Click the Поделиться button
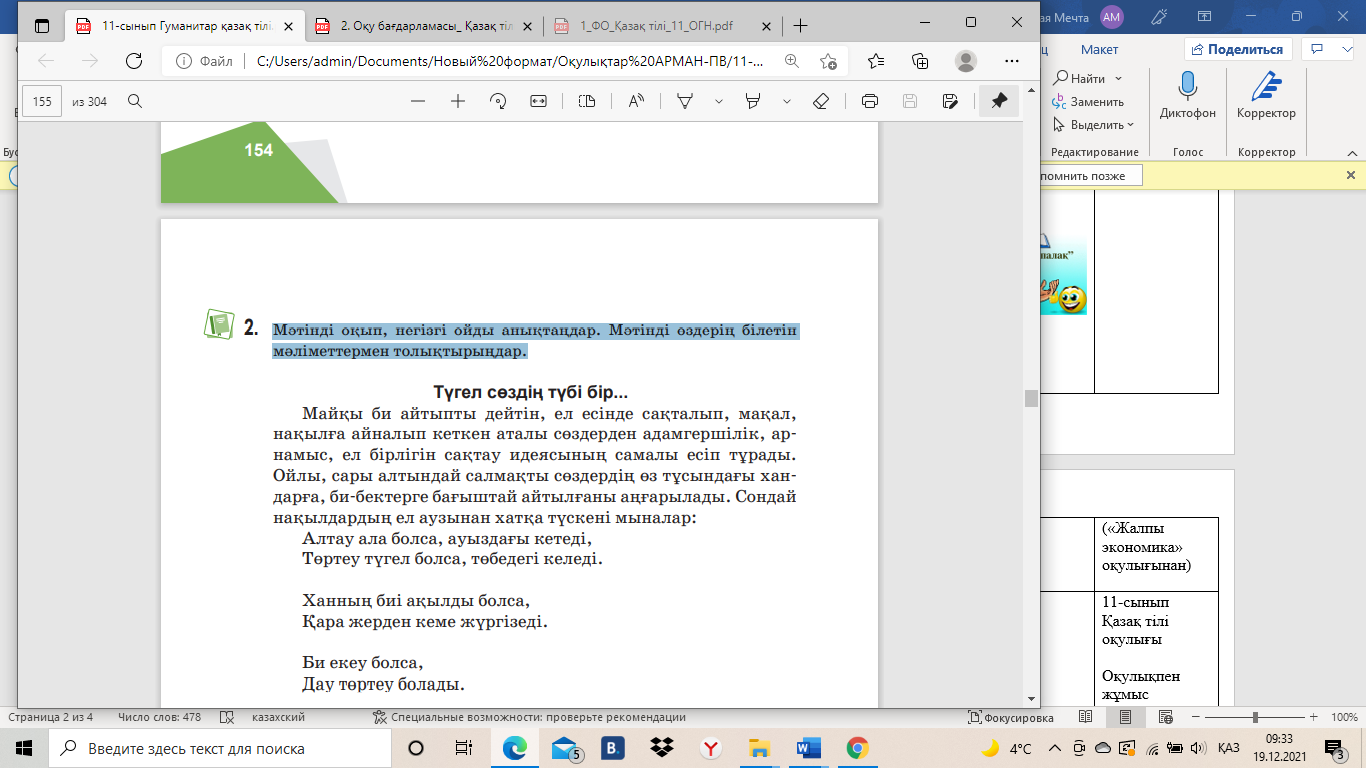The height and width of the screenshot is (768, 1366). 1238,49
